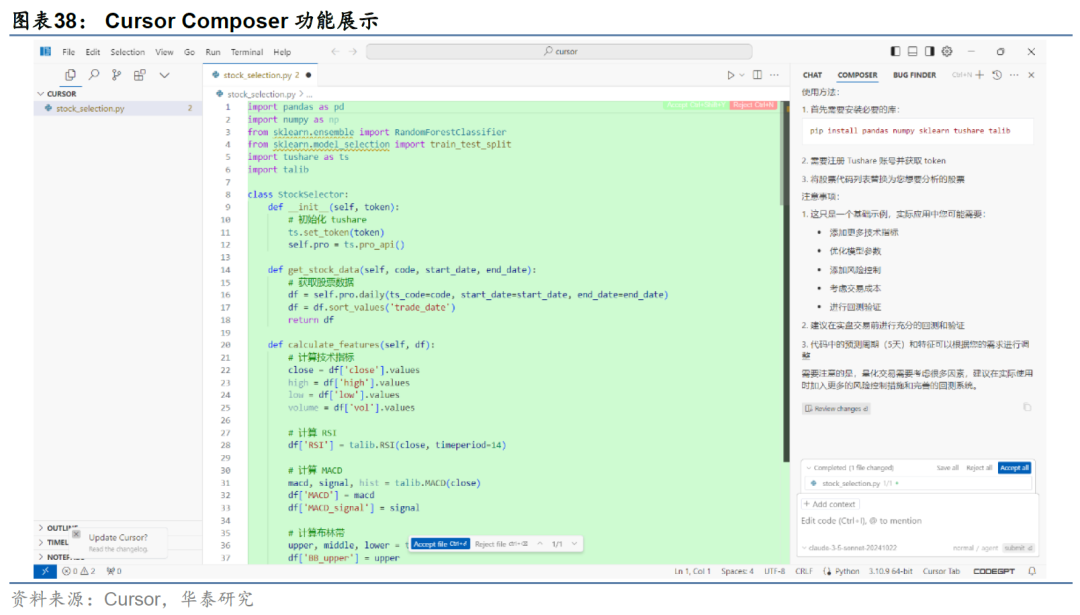Open the Terminal menu
This screenshot has height=615, width=1080.
click(x=247, y=52)
